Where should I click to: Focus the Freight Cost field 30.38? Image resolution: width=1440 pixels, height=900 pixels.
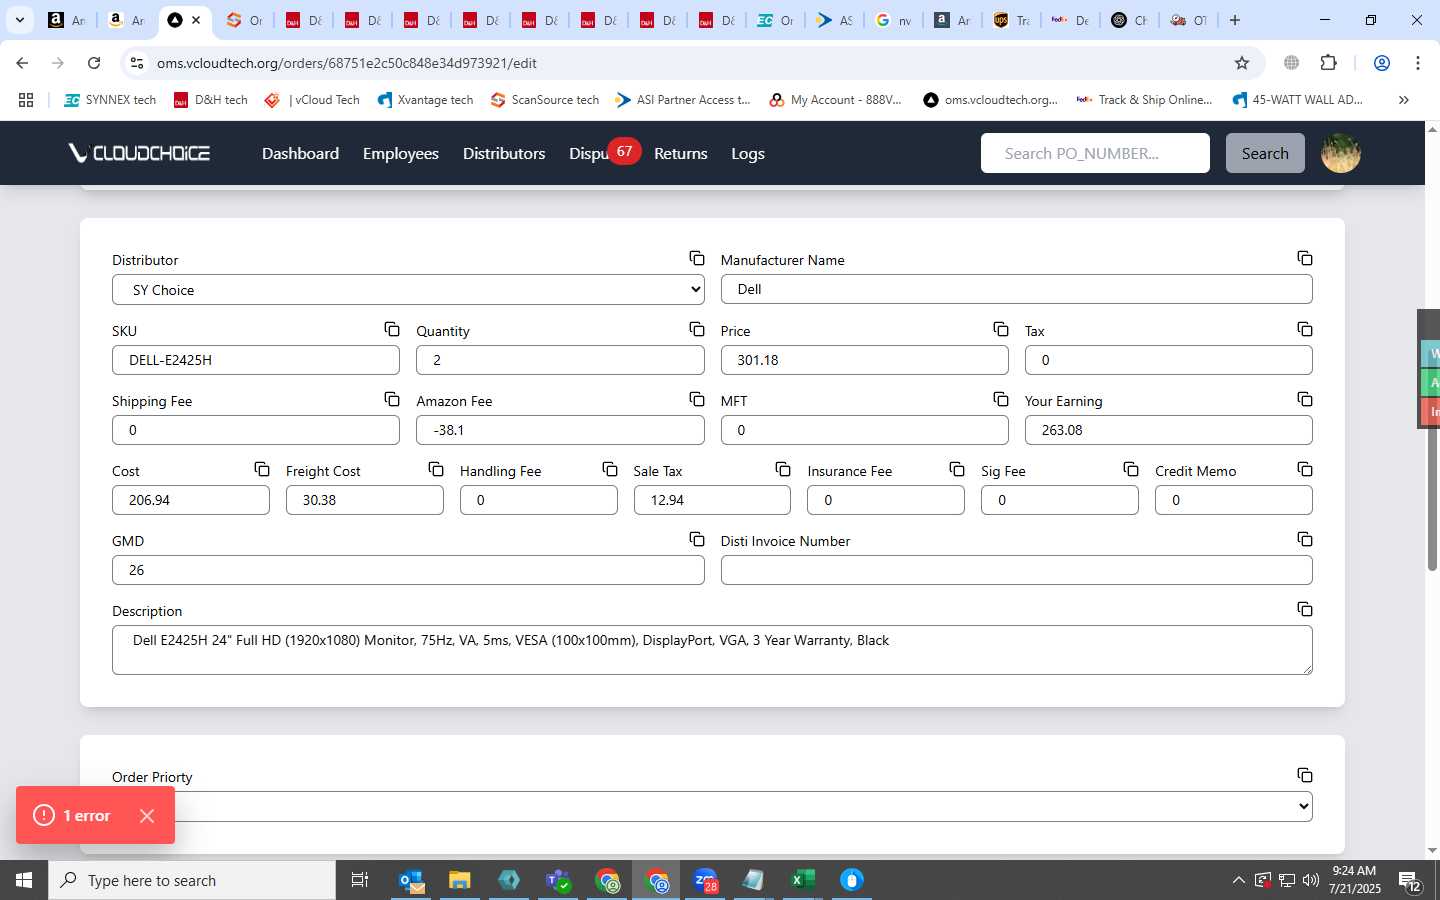pos(365,500)
